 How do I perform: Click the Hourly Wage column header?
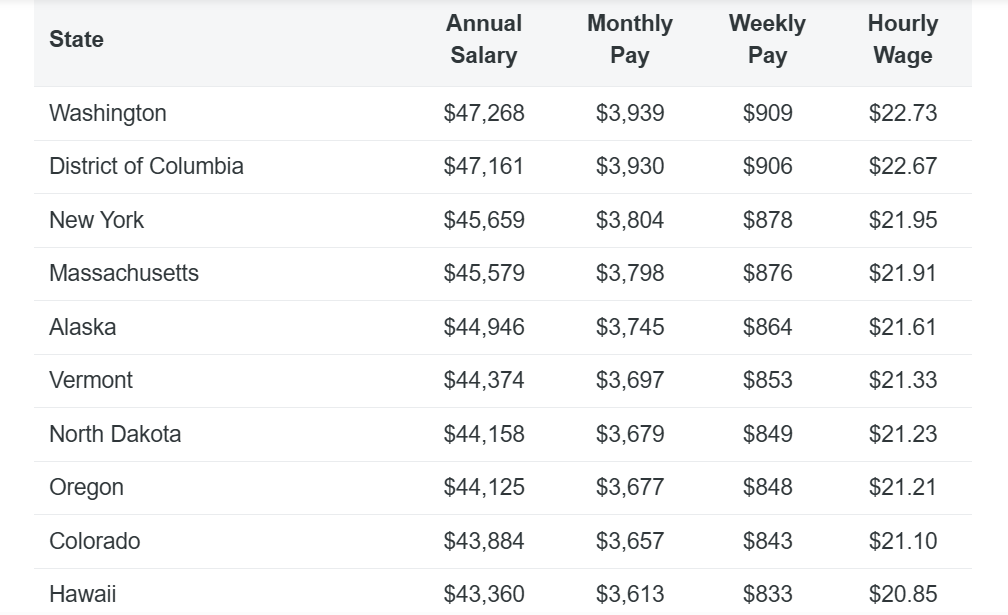tap(903, 40)
